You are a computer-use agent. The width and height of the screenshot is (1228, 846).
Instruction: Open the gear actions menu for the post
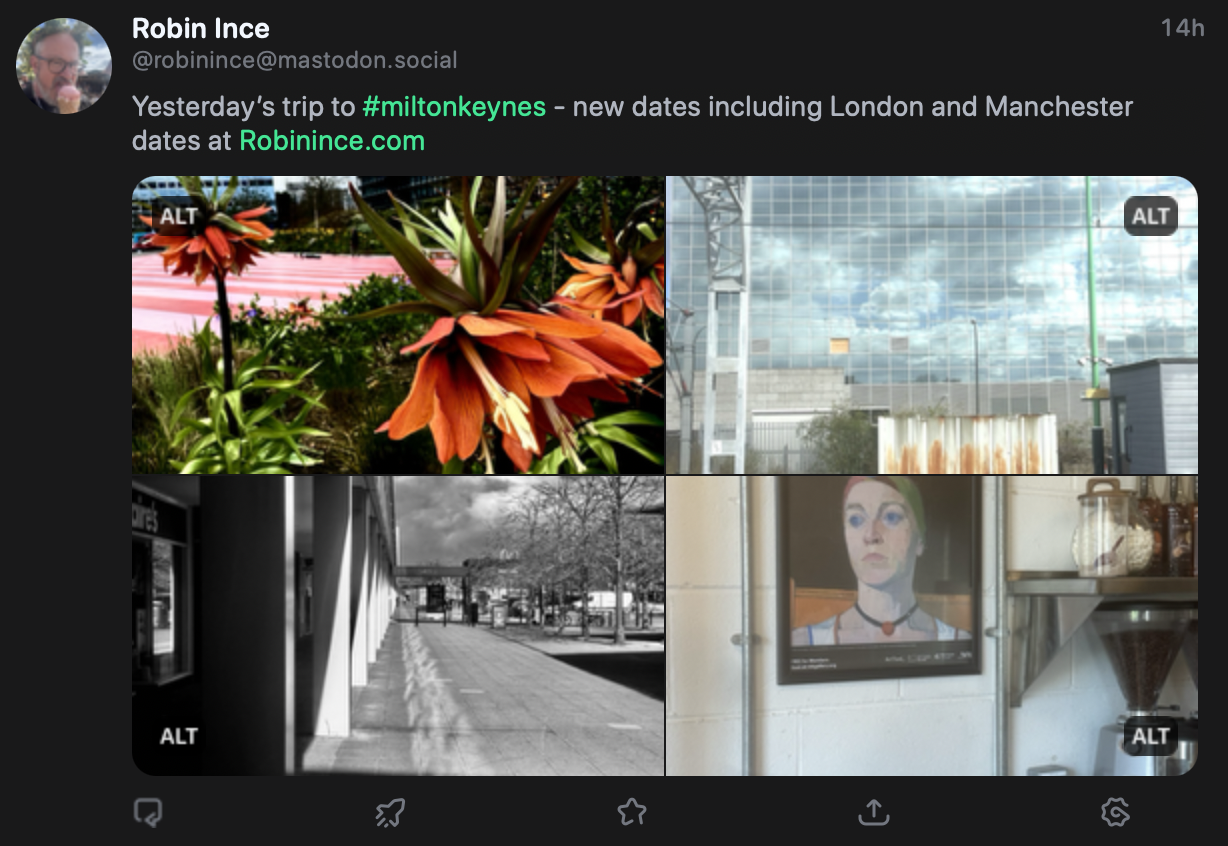1114,812
